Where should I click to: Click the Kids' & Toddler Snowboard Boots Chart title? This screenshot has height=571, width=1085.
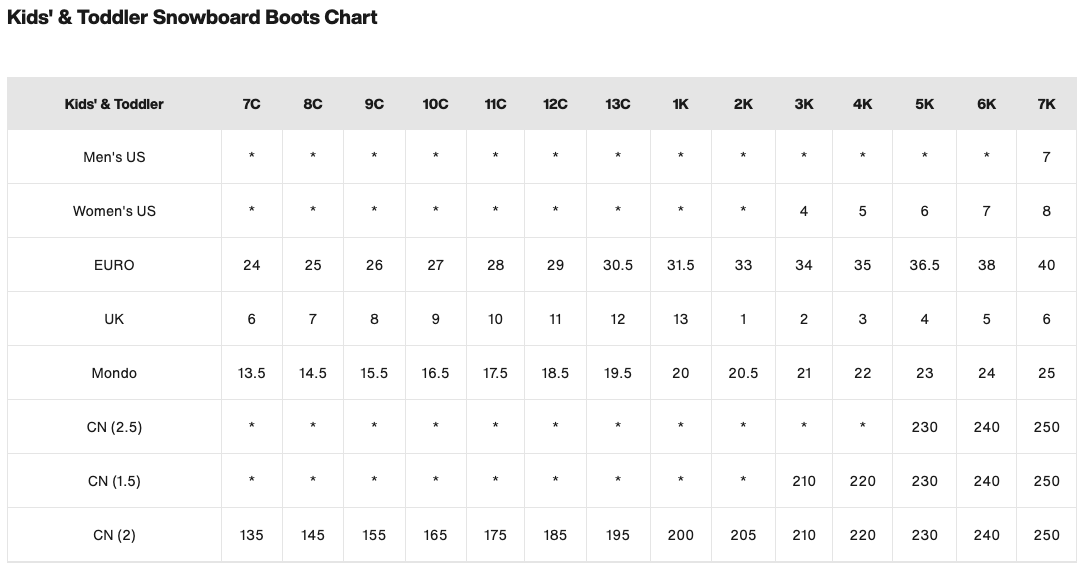pyautogui.click(x=192, y=18)
